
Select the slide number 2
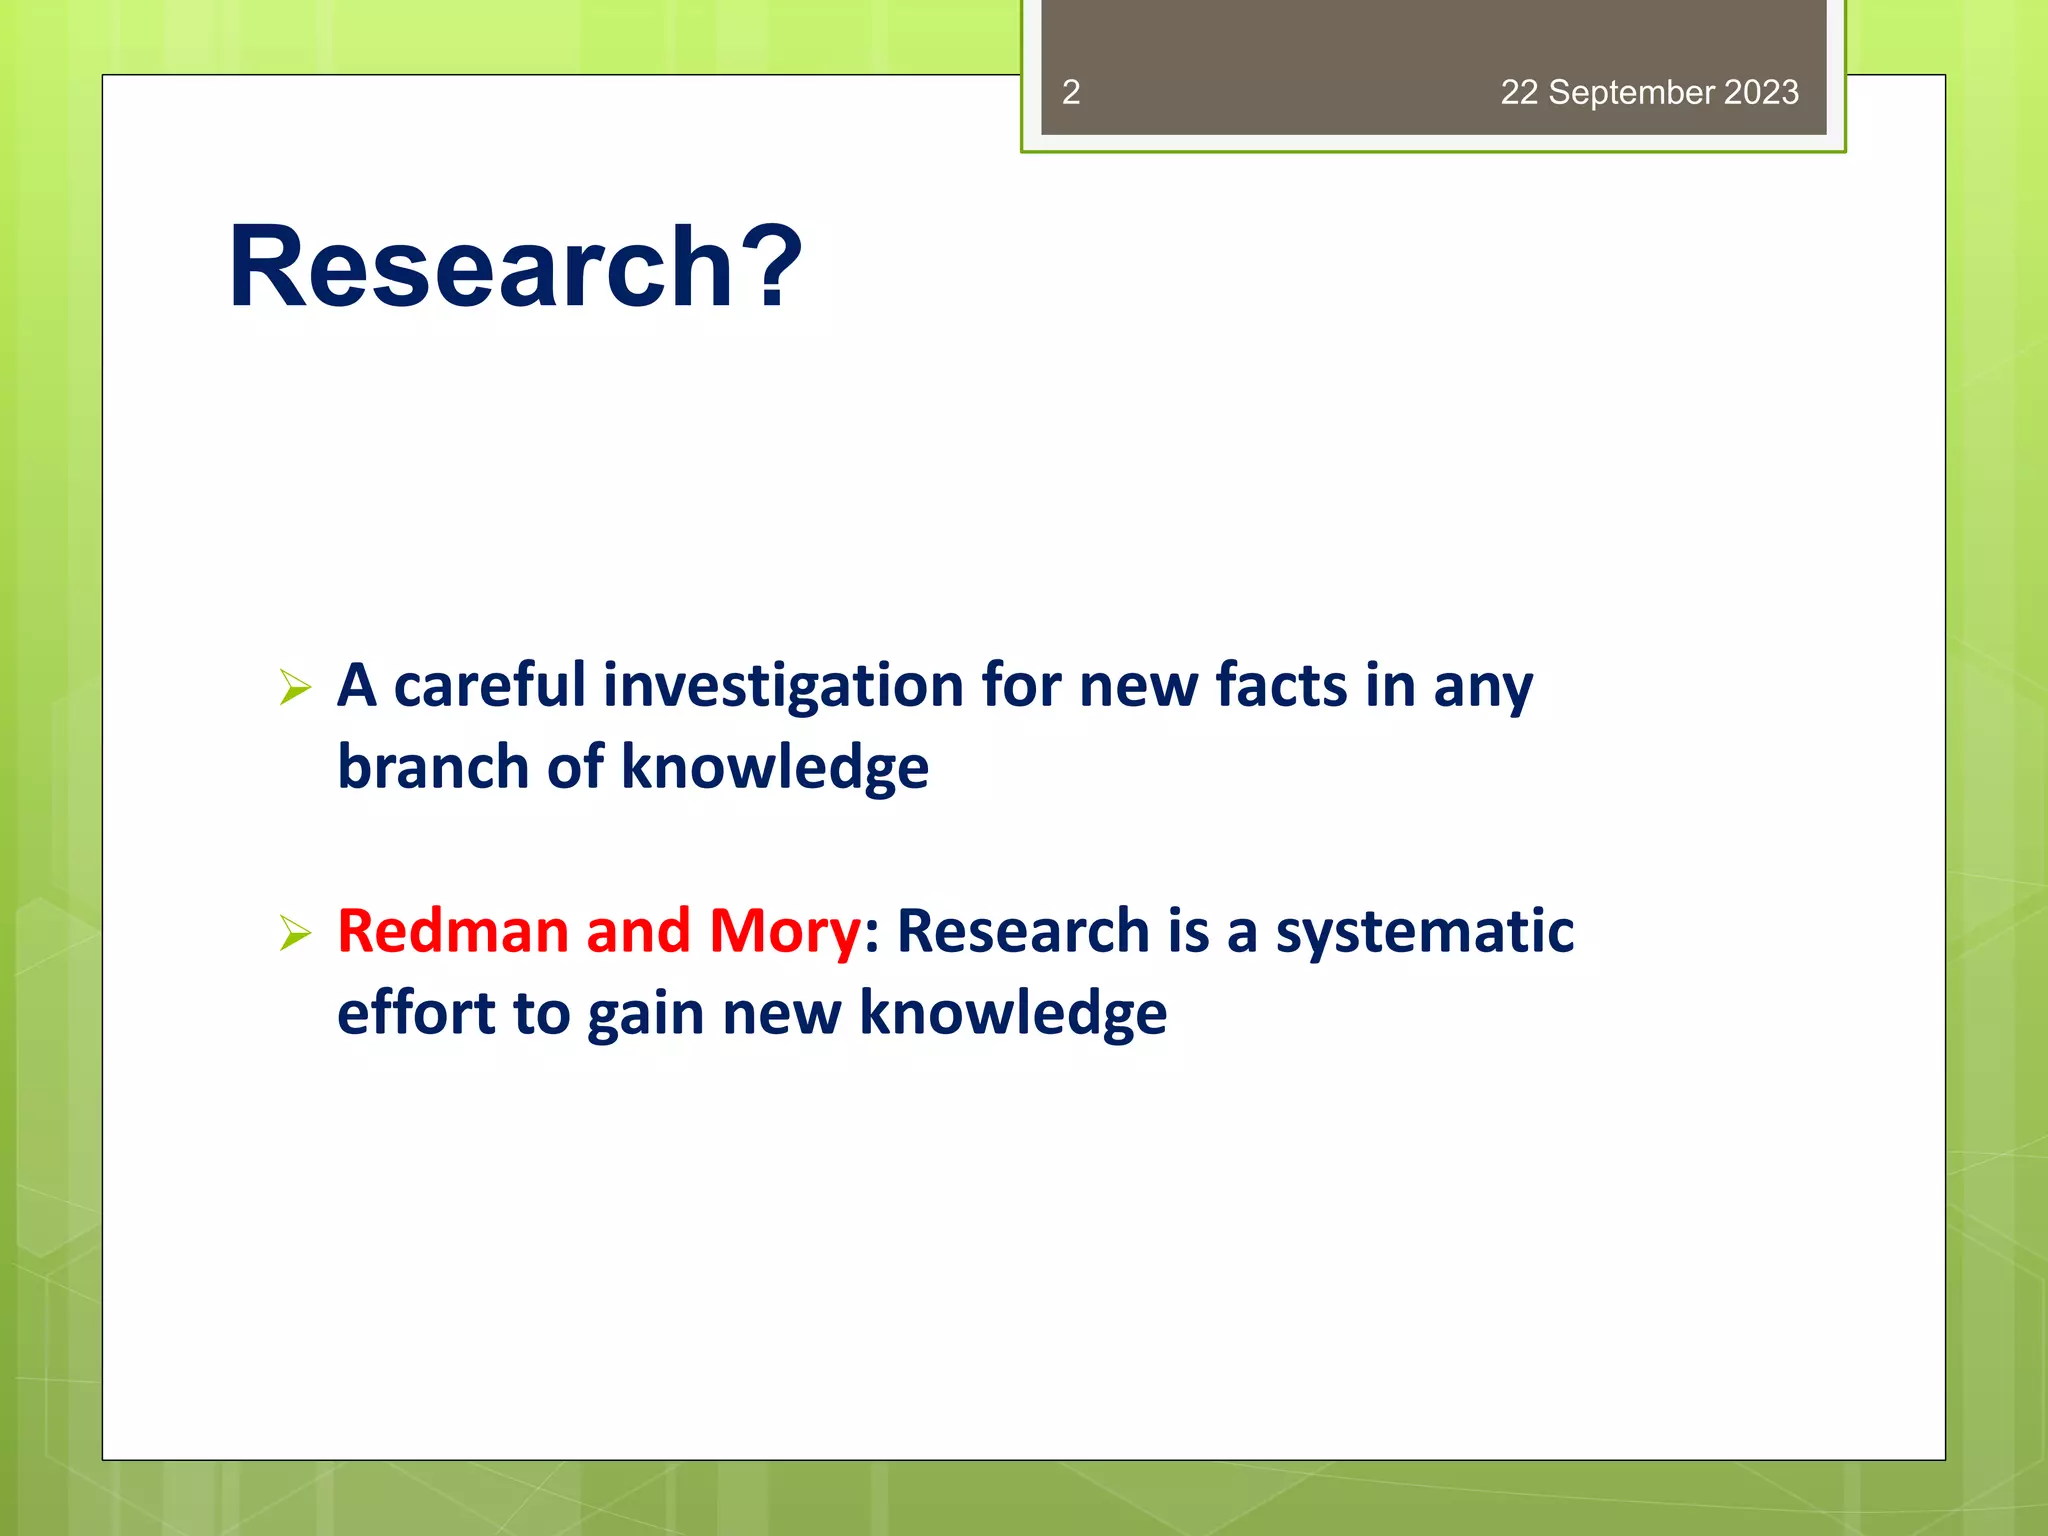click(x=1071, y=92)
